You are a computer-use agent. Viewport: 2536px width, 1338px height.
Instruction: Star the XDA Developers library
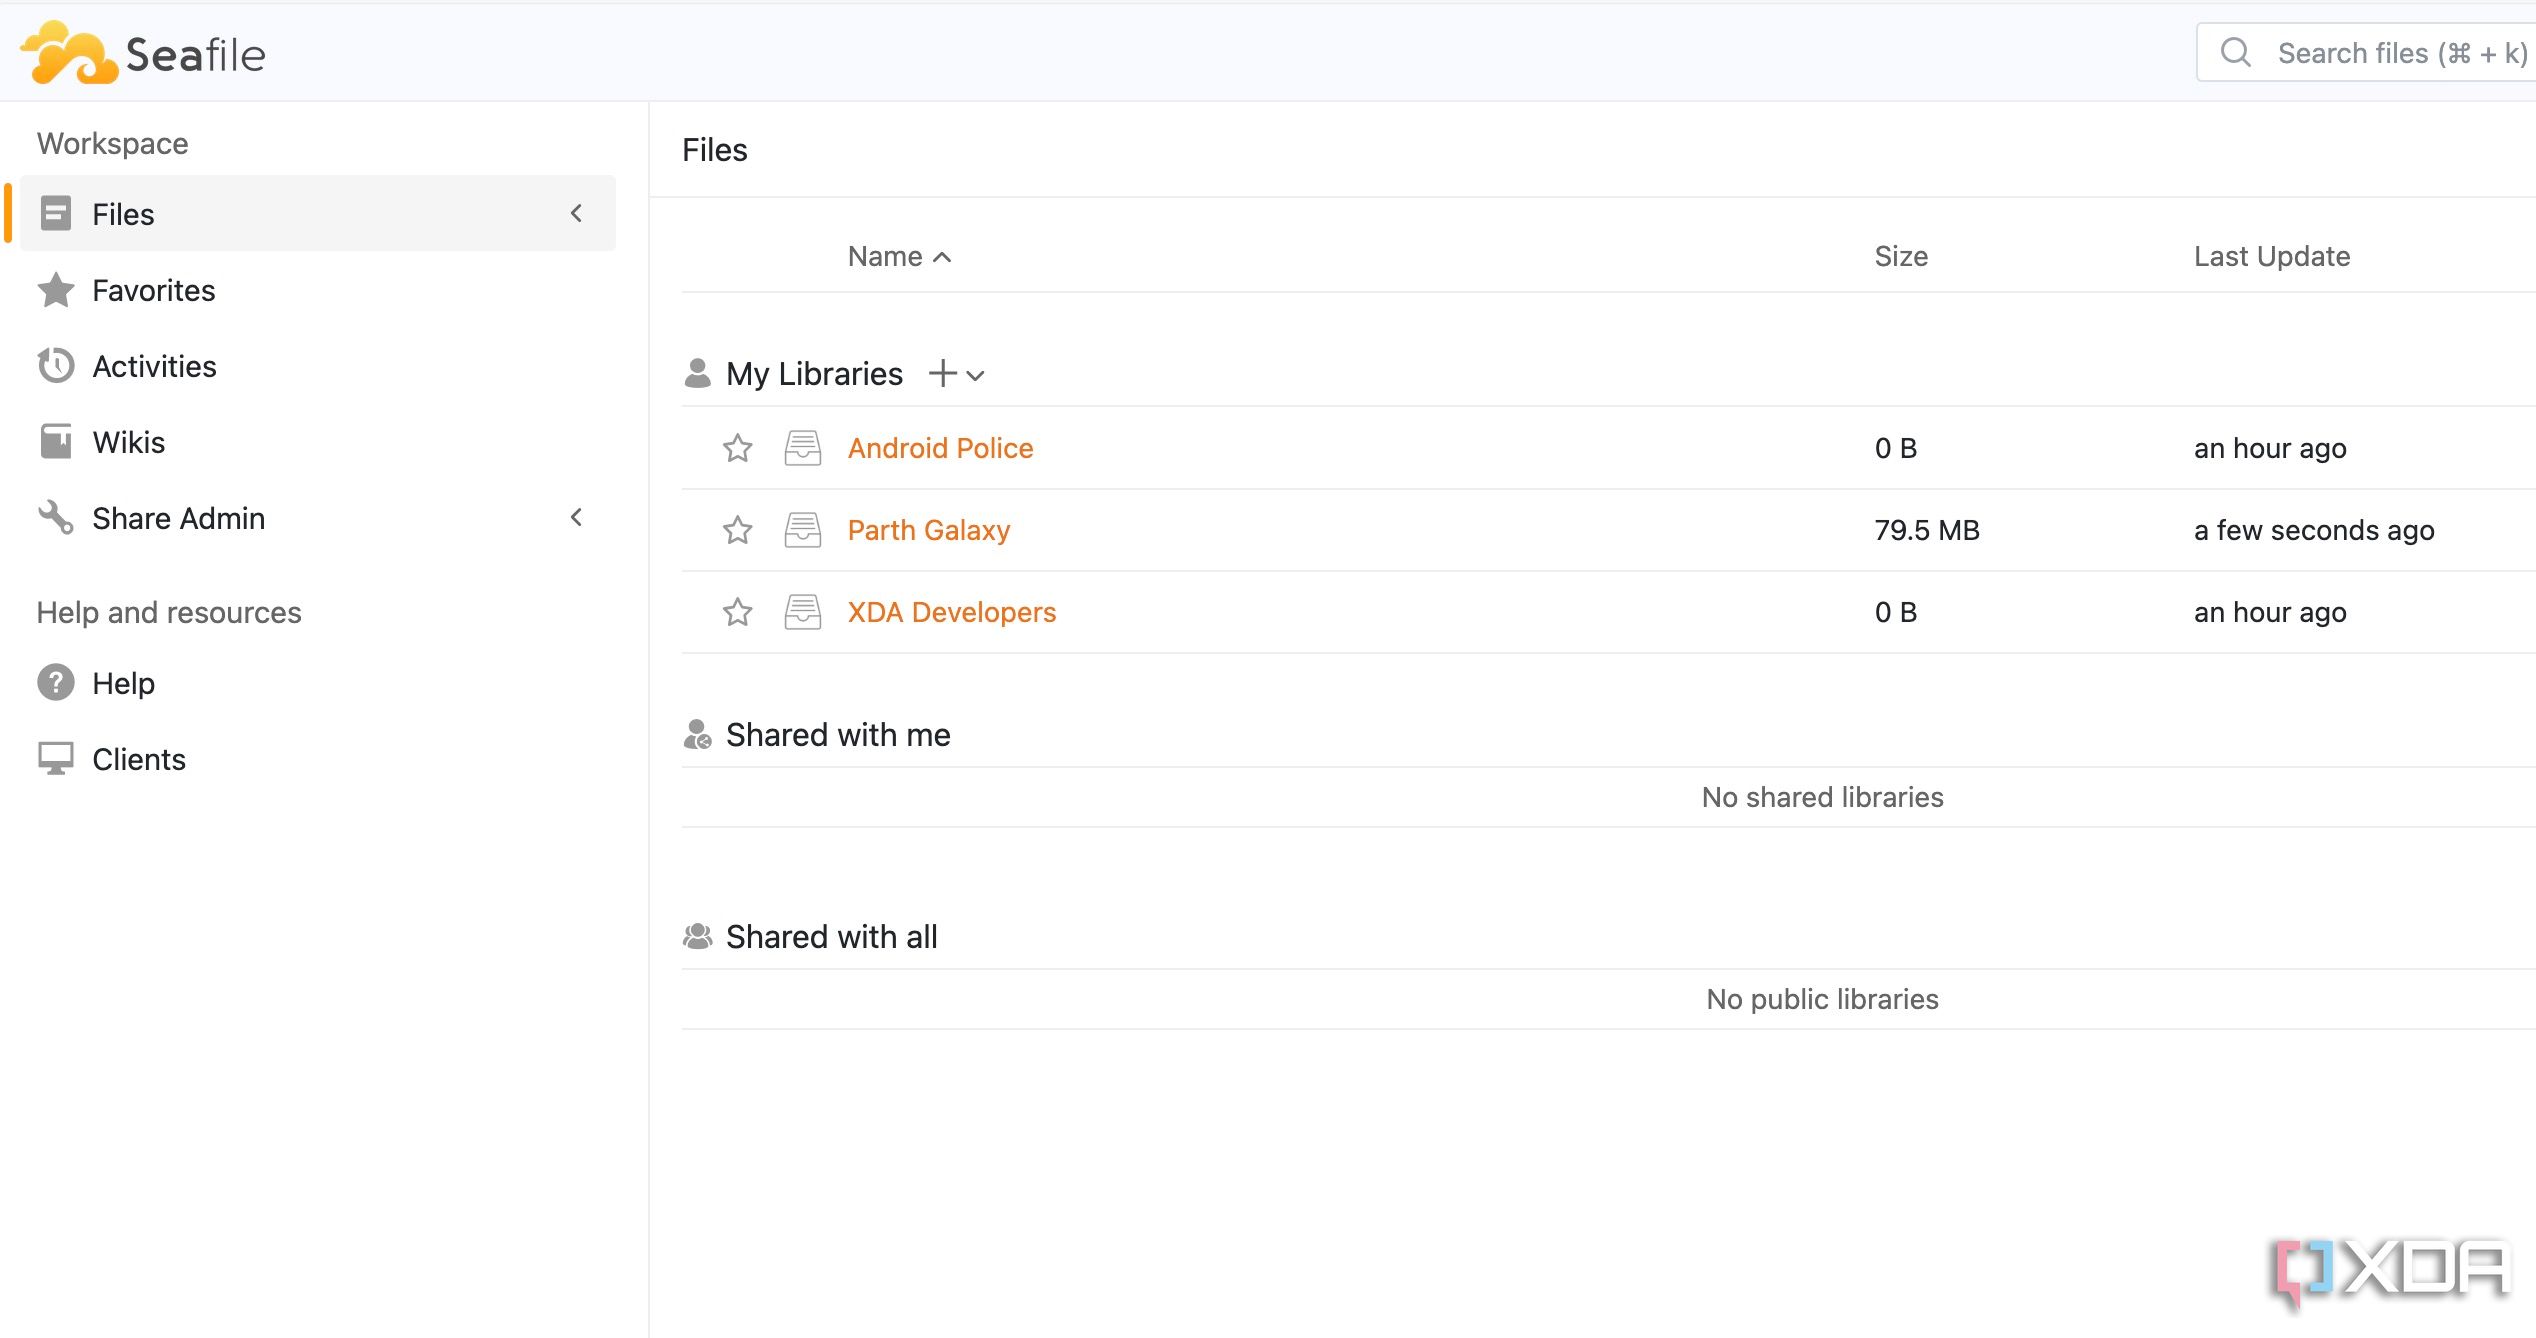738,612
